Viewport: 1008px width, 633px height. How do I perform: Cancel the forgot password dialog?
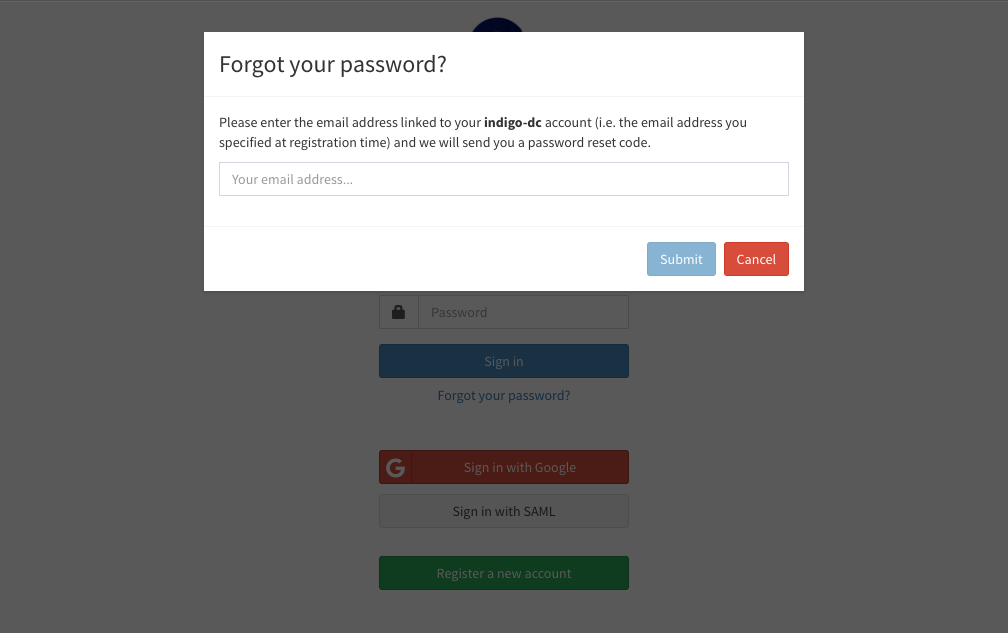(756, 259)
